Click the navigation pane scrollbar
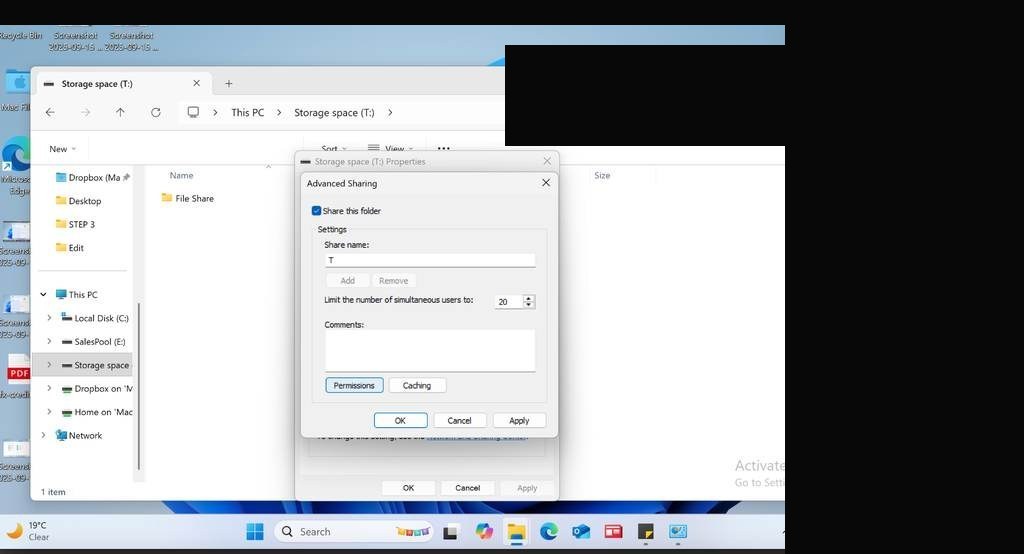 pos(138,387)
